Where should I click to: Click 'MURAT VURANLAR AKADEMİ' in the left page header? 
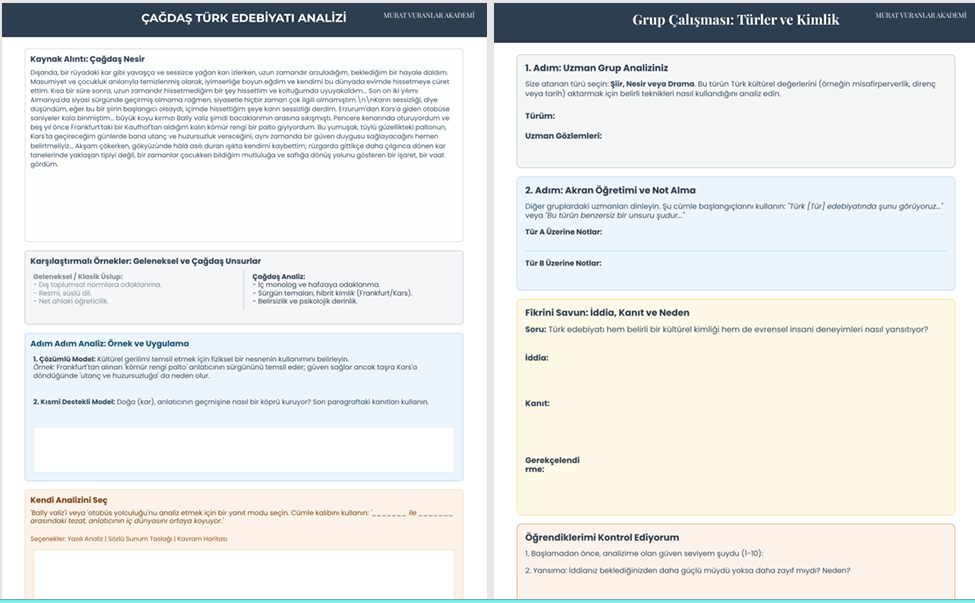(429, 16)
